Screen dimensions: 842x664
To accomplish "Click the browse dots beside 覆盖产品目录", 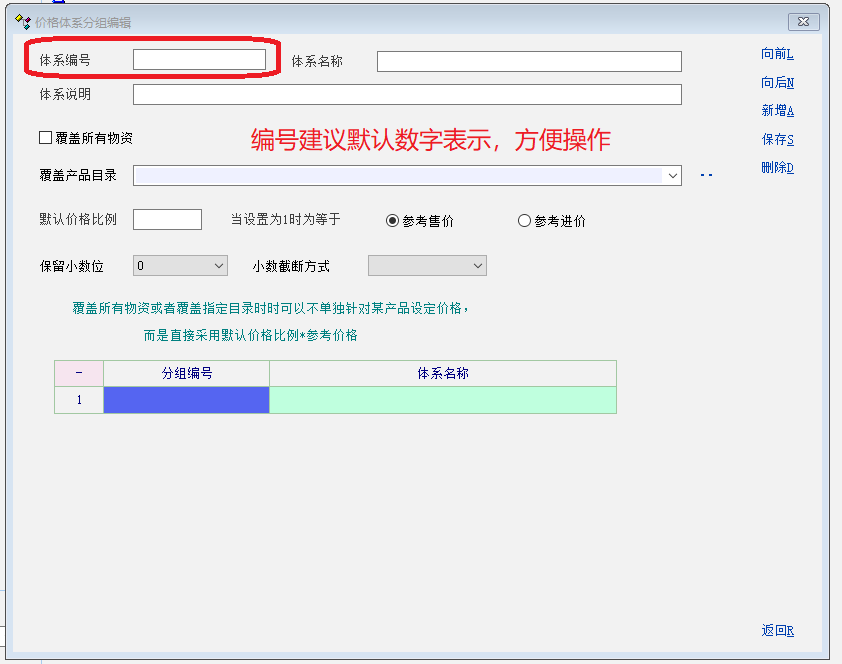I will (706, 176).
